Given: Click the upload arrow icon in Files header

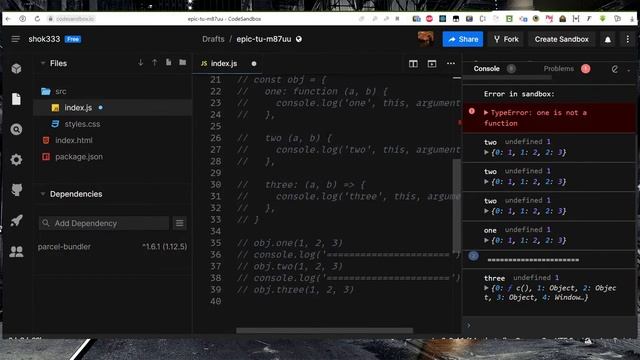Looking at the screenshot, I should pyautogui.click(x=154, y=63).
